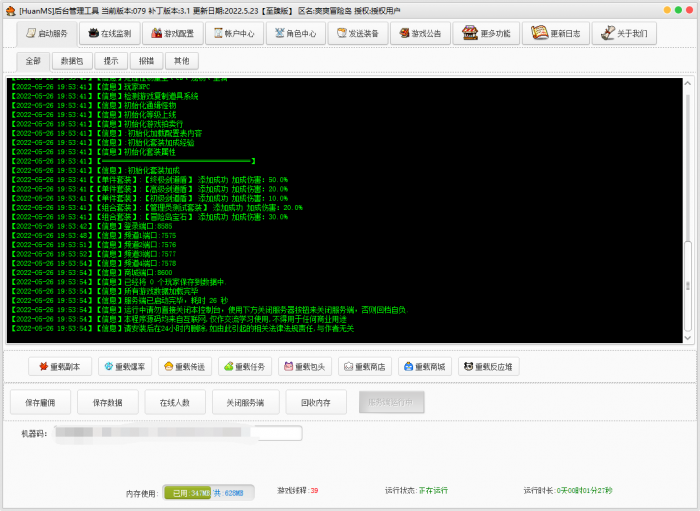This screenshot has height=511, width=700.
Task: Open the 更新日志 tab
Action: click(556, 33)
